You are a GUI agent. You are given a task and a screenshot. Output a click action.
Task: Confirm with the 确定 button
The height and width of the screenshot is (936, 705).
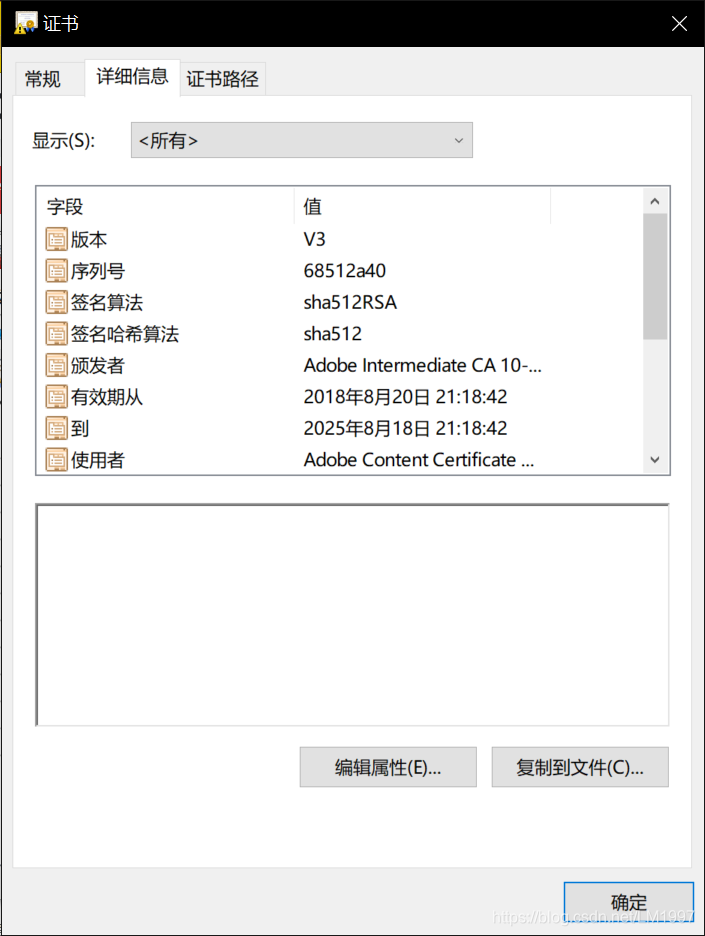coord(629,902)
